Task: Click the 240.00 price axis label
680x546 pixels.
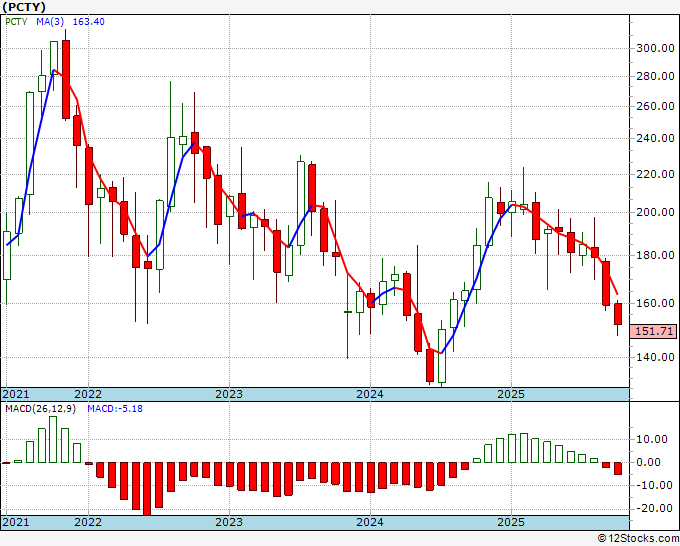Action: coord(655,139)
